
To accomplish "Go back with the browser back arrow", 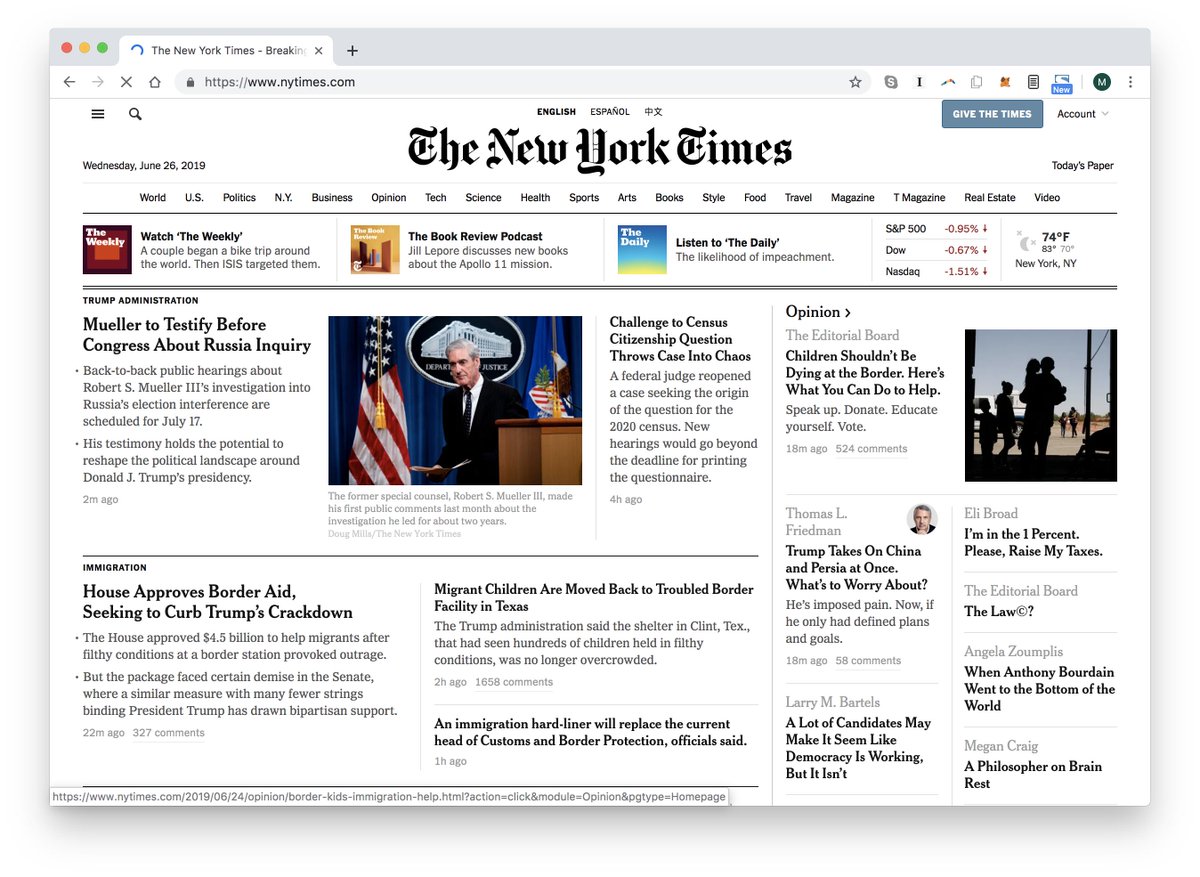I will point(69,82).
